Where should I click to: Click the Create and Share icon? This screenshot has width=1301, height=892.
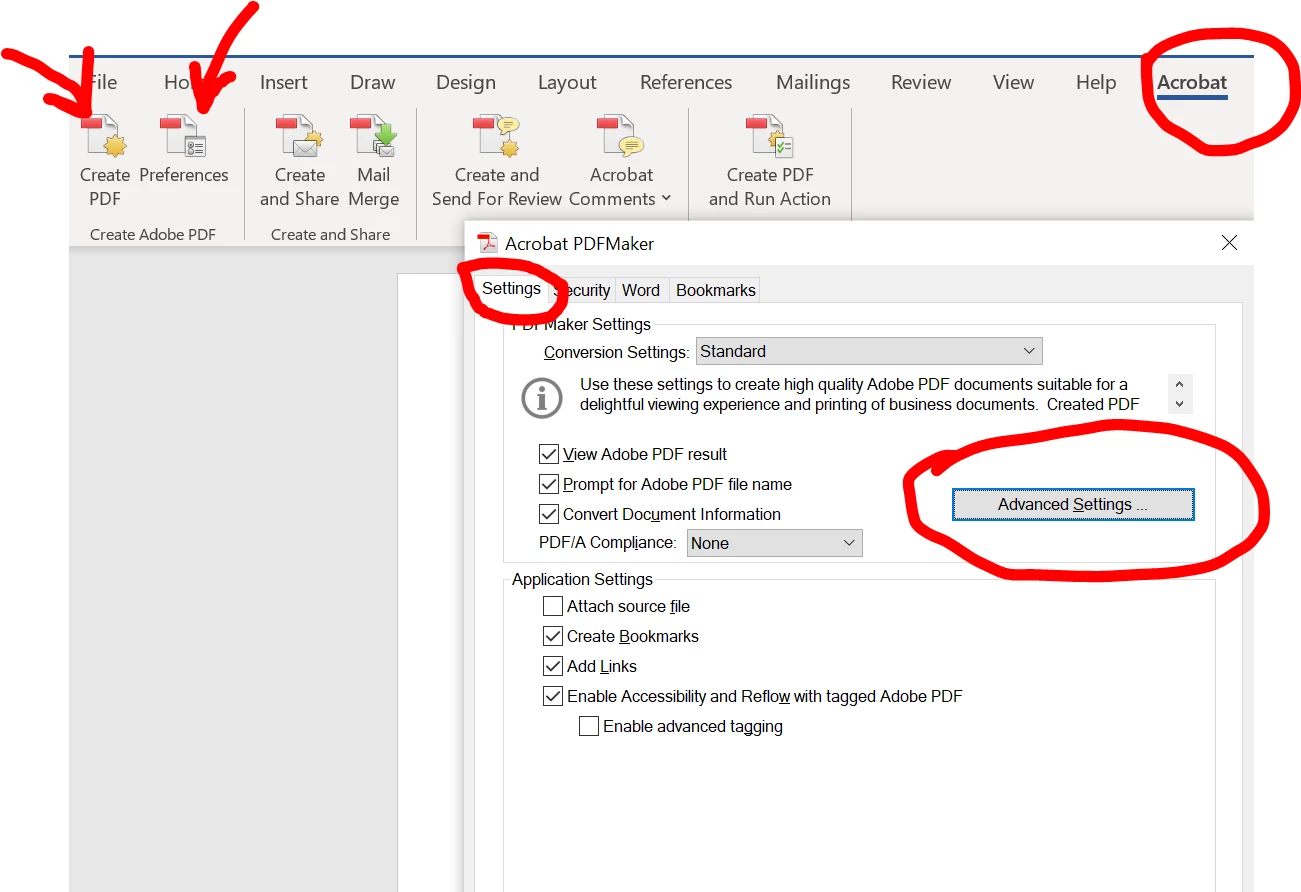(x=299, y=161)
